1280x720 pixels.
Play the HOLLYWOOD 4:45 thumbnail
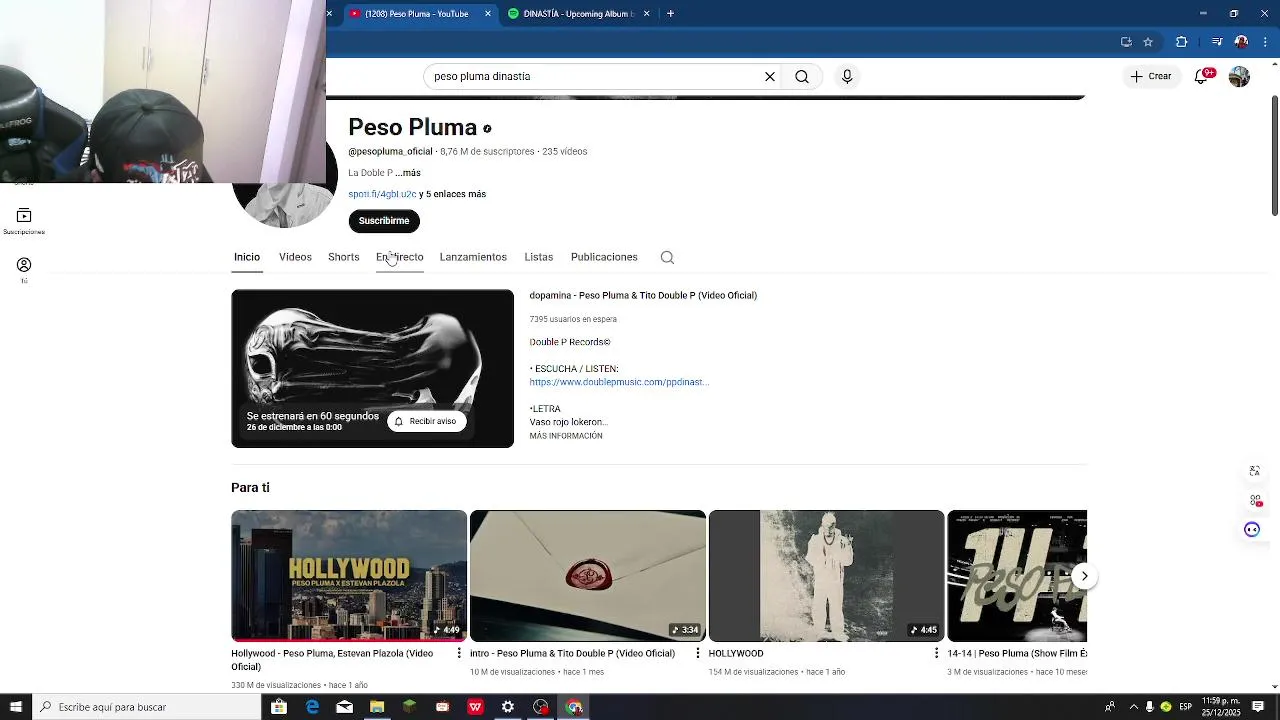(x=826, y=576)
